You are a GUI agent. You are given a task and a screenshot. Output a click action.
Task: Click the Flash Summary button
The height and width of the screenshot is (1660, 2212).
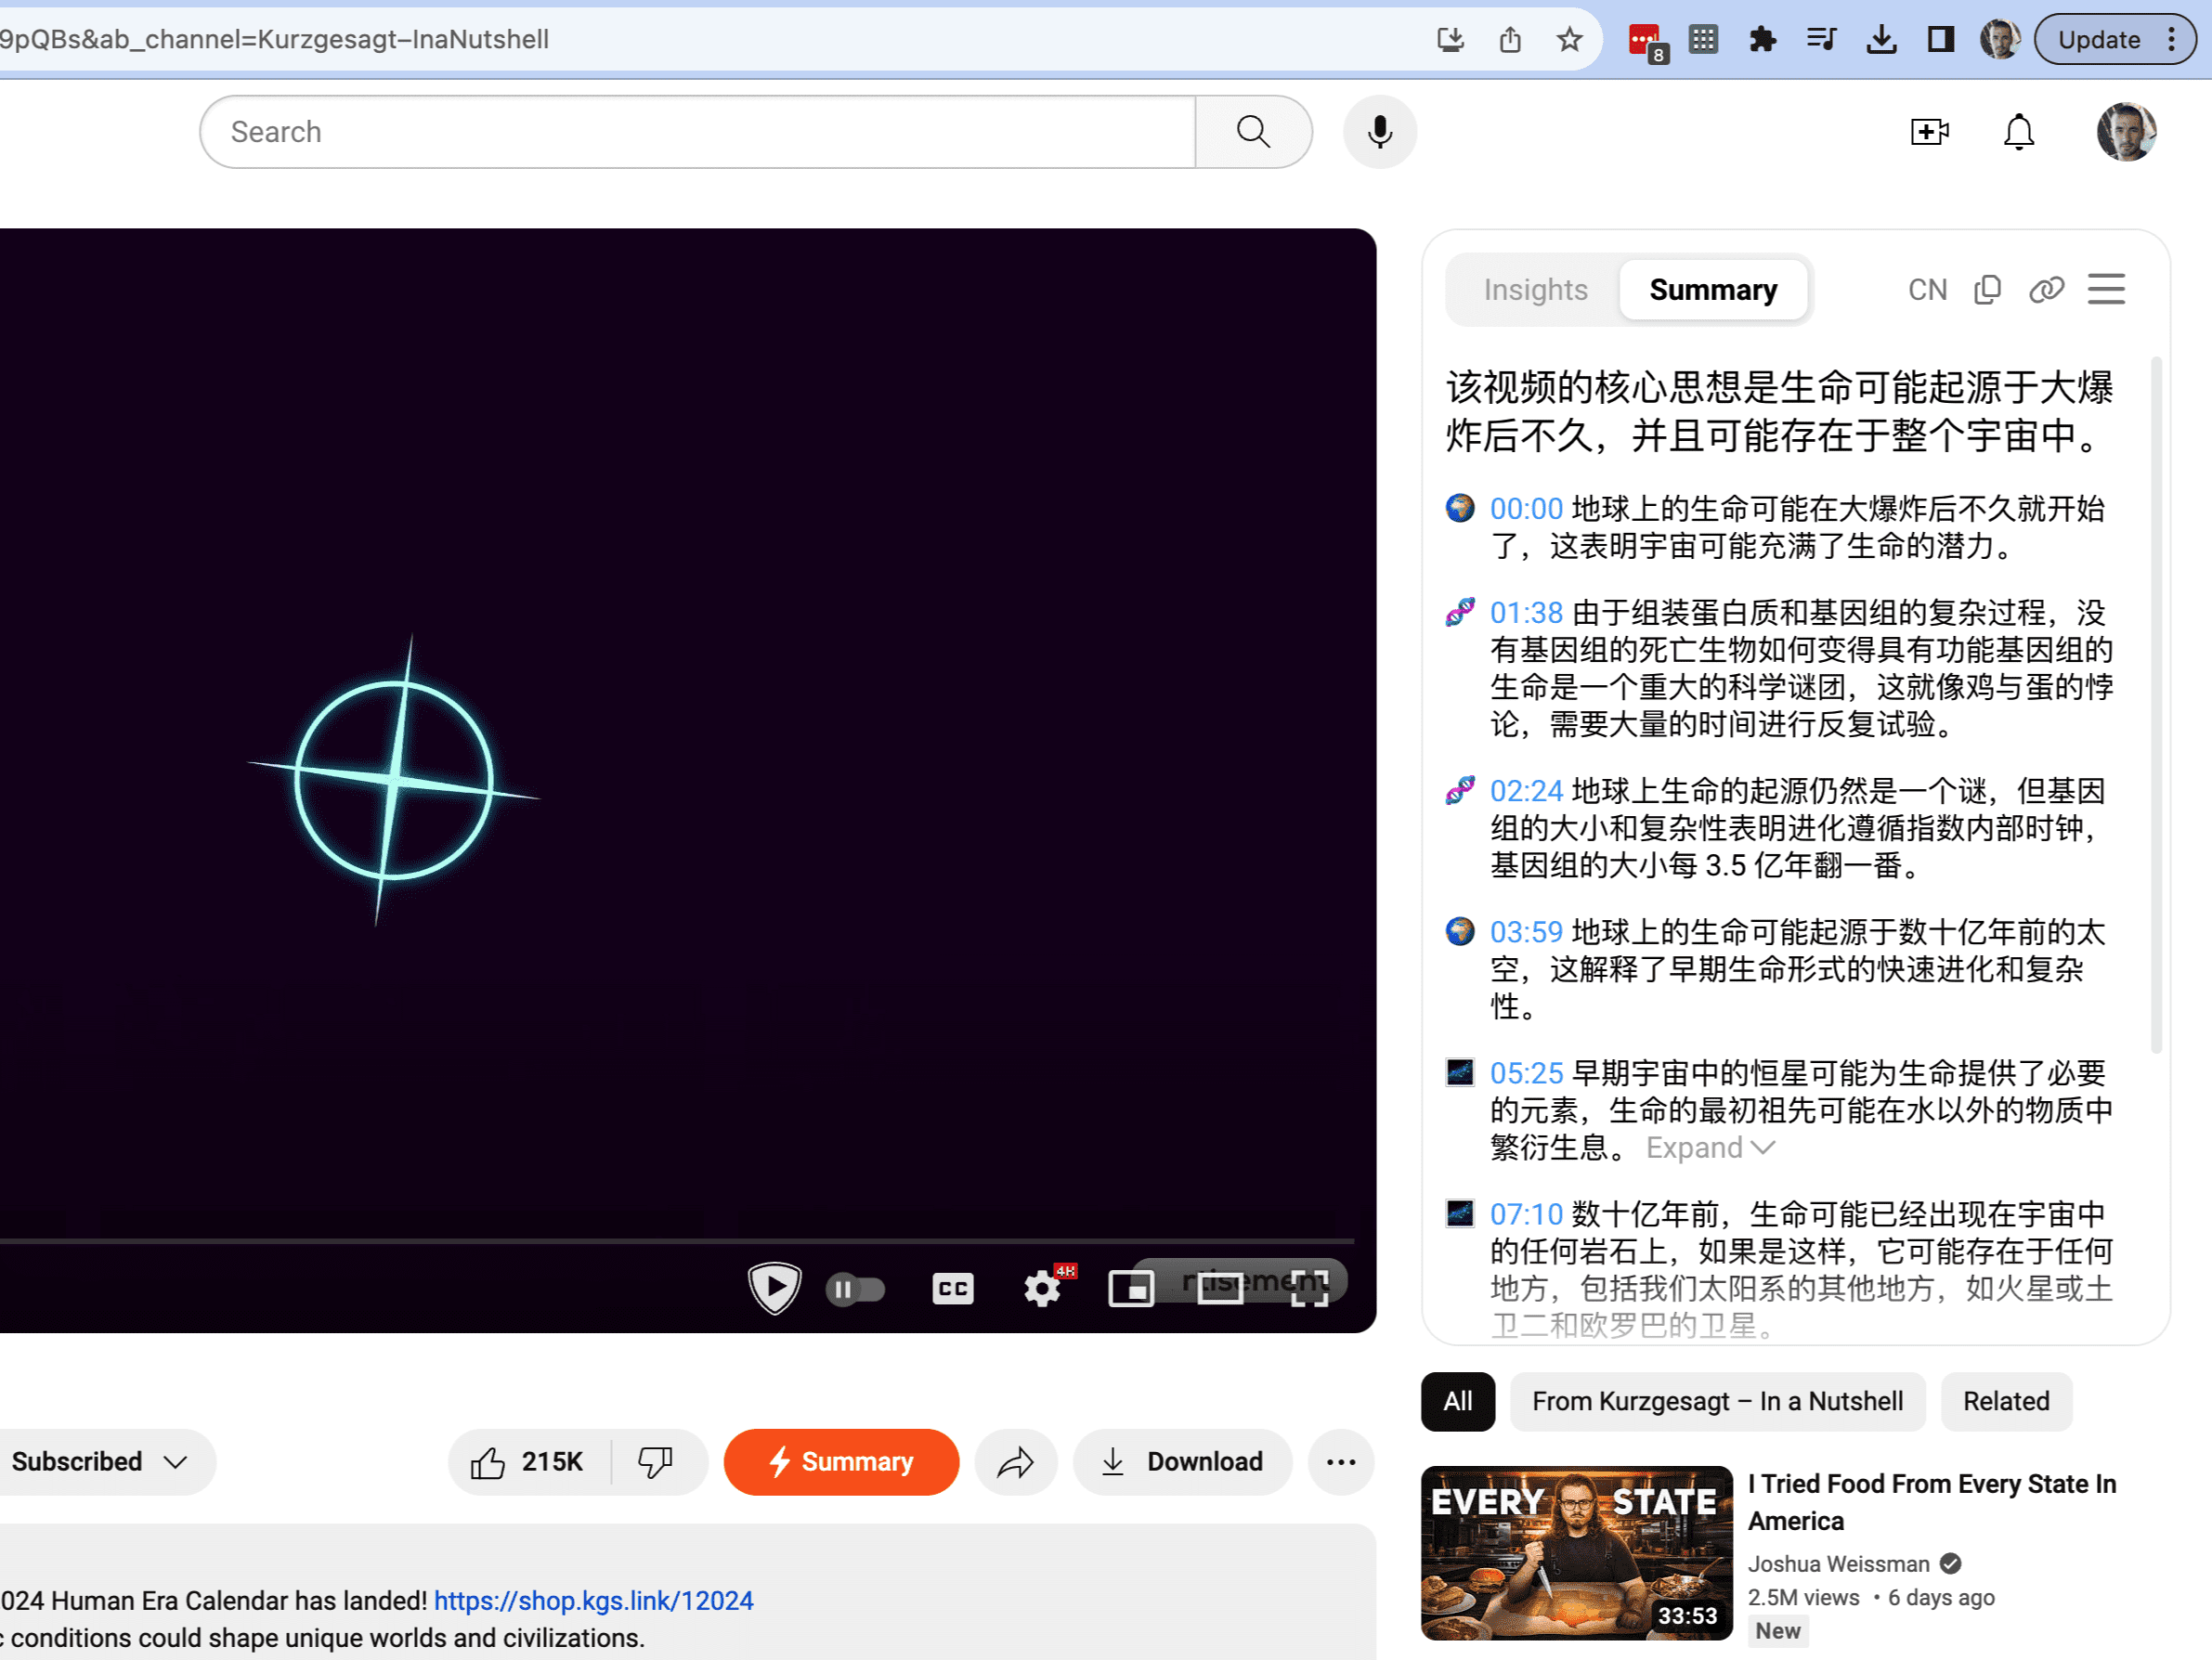coord(840,1461)
